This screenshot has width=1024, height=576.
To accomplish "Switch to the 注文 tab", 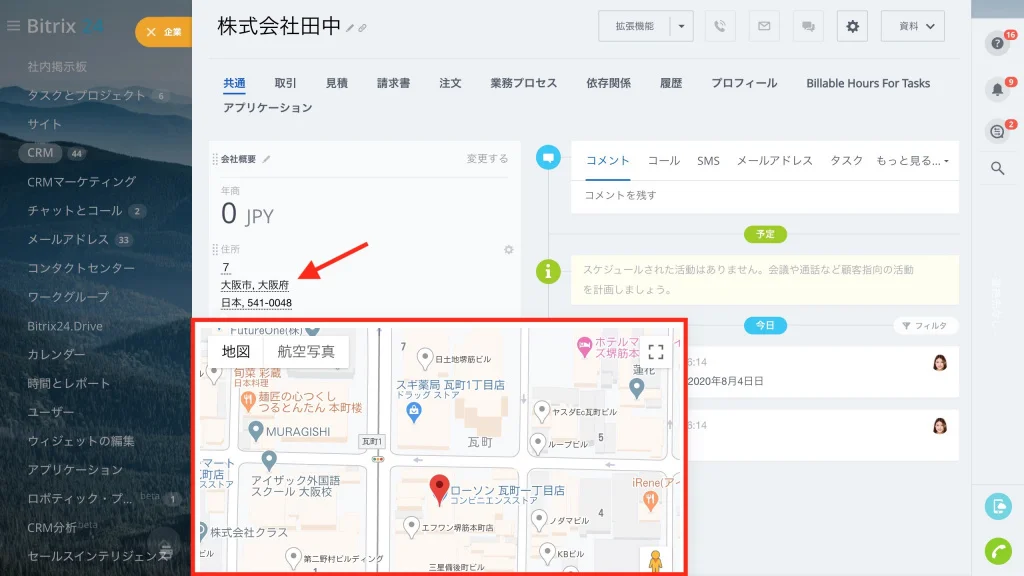I will [450, 84].
